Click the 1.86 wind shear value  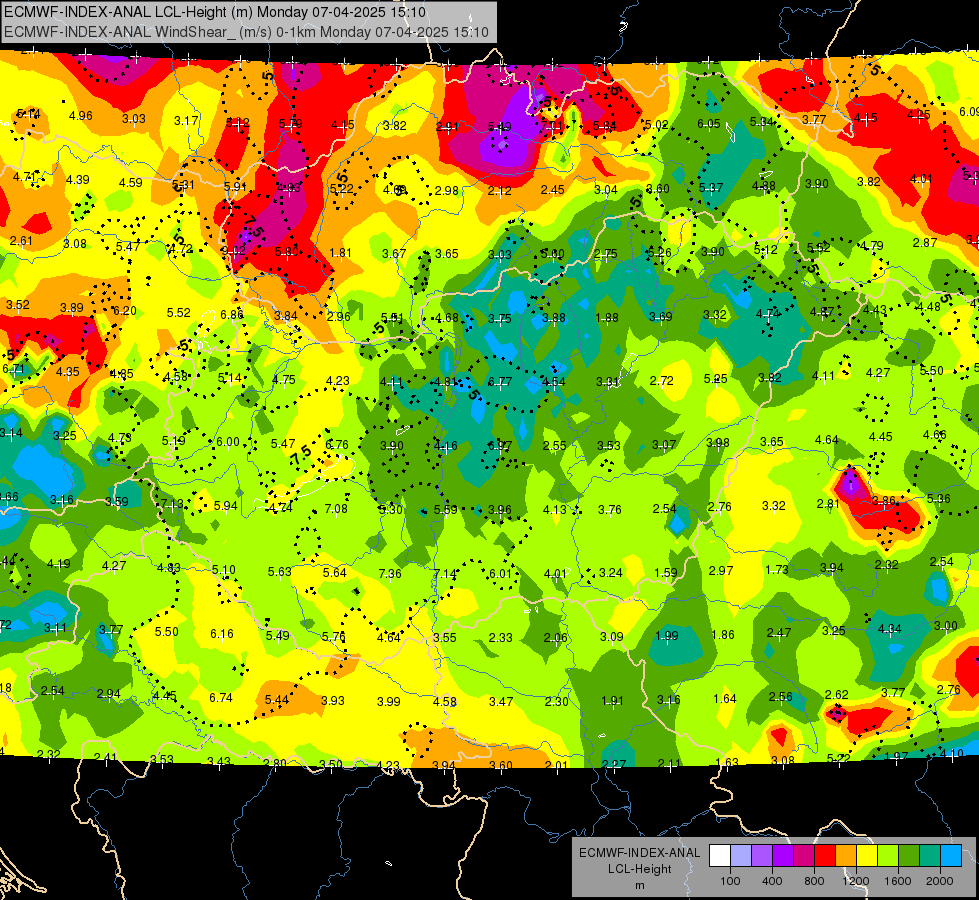tap(723, 635)
